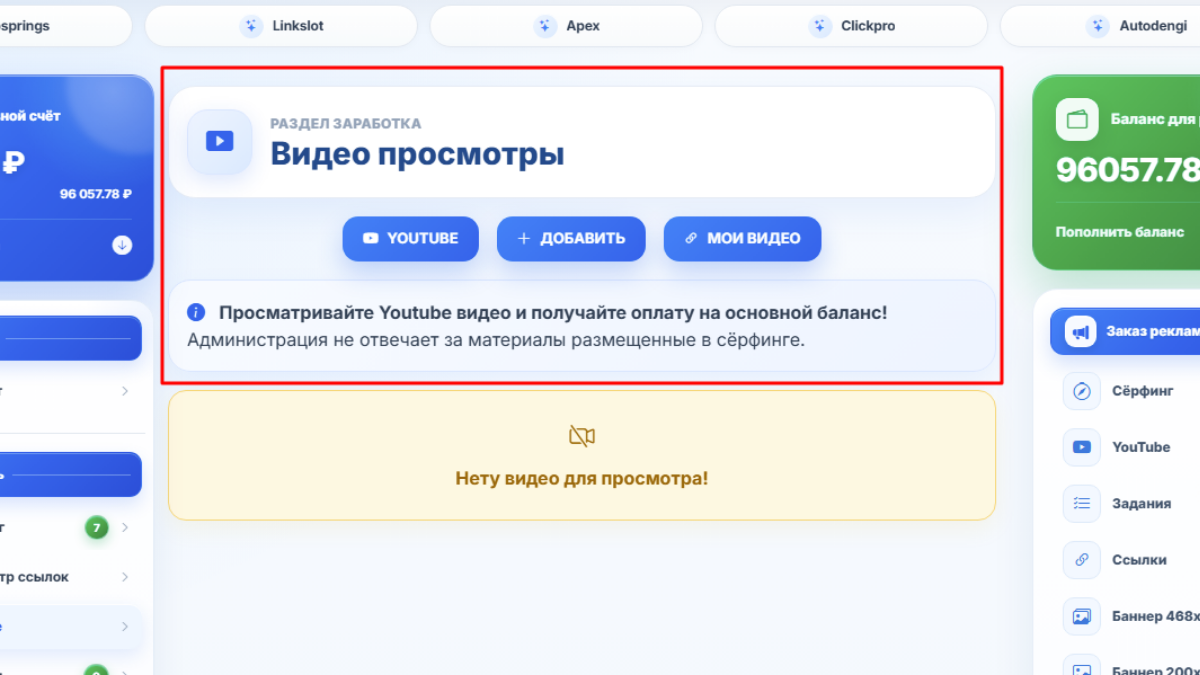This screenshot has height=675, width=1200.
Task: Click the round download arrow in blue account card
Action: tap(122, 245)
